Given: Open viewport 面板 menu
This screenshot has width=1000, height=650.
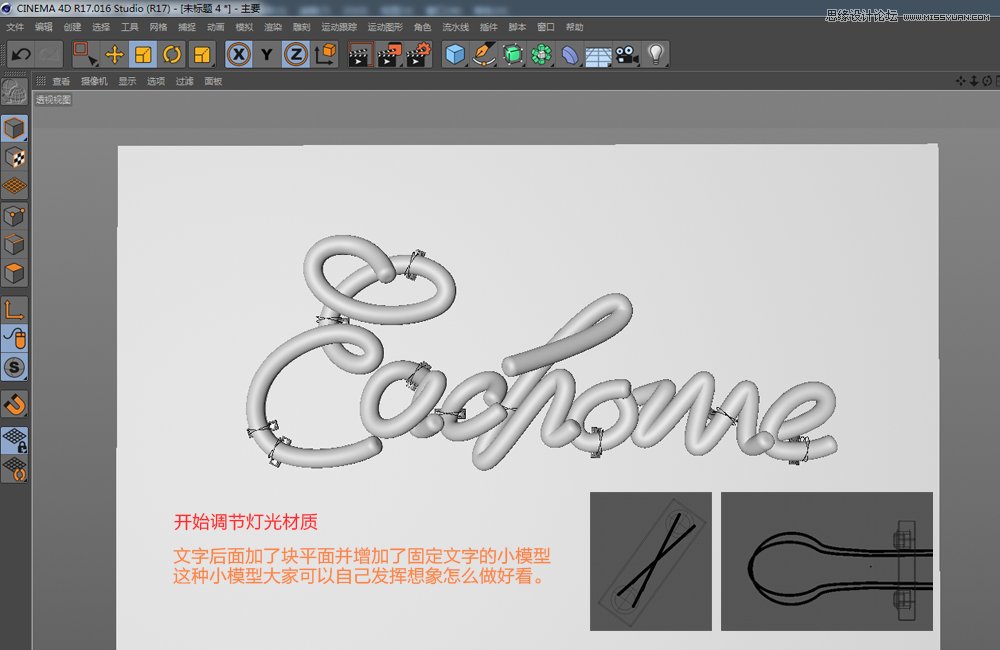Looking at the screenshot, I should [214, 81].
